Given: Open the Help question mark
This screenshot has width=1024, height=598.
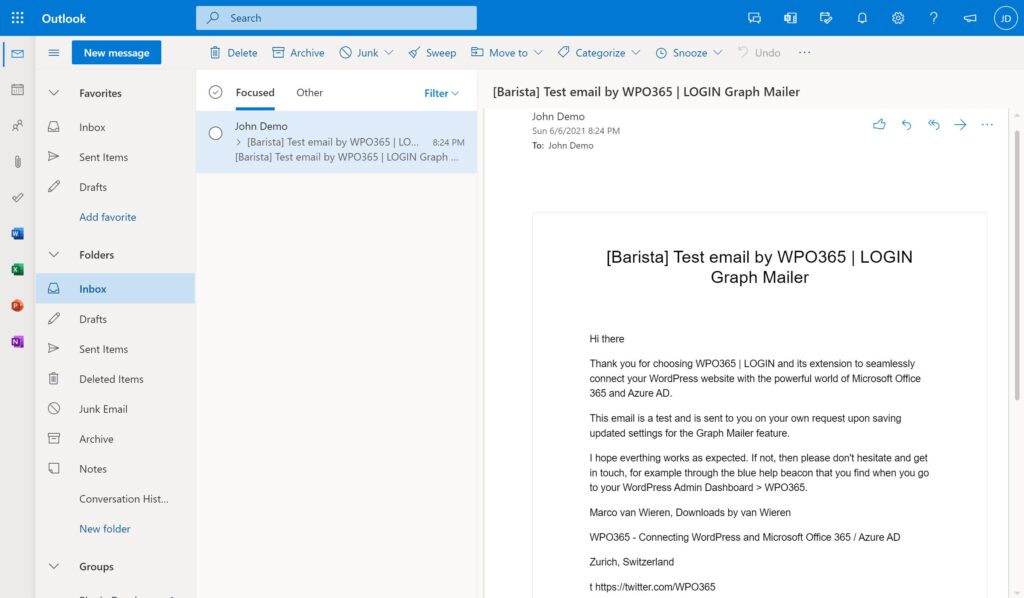Looking at the screenshot, I should (934, 18).
